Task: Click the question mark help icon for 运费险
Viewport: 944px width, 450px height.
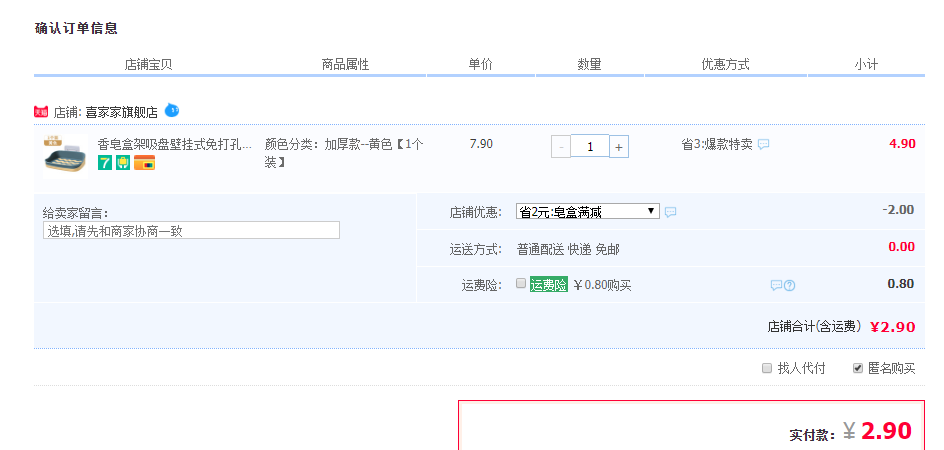Action: click(789, 286)
